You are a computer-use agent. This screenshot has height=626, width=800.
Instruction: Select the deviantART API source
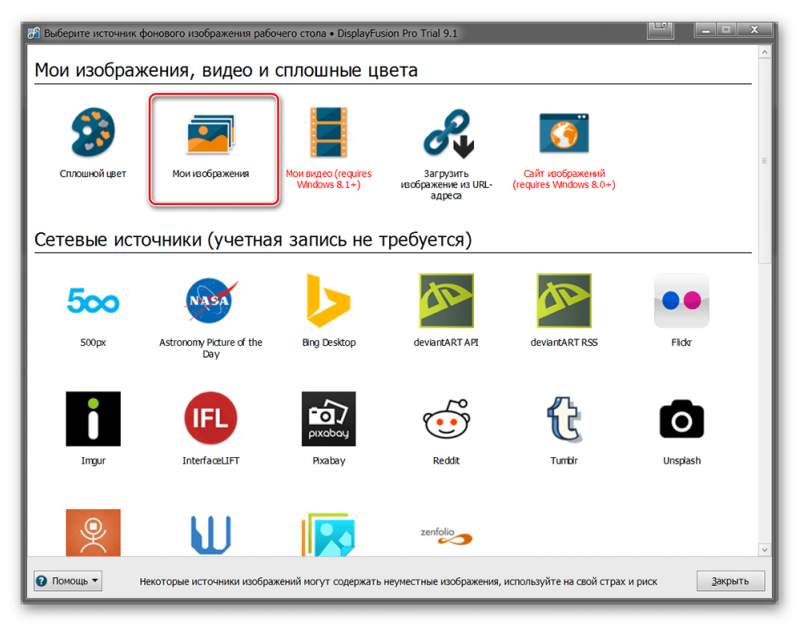point(446,301)
